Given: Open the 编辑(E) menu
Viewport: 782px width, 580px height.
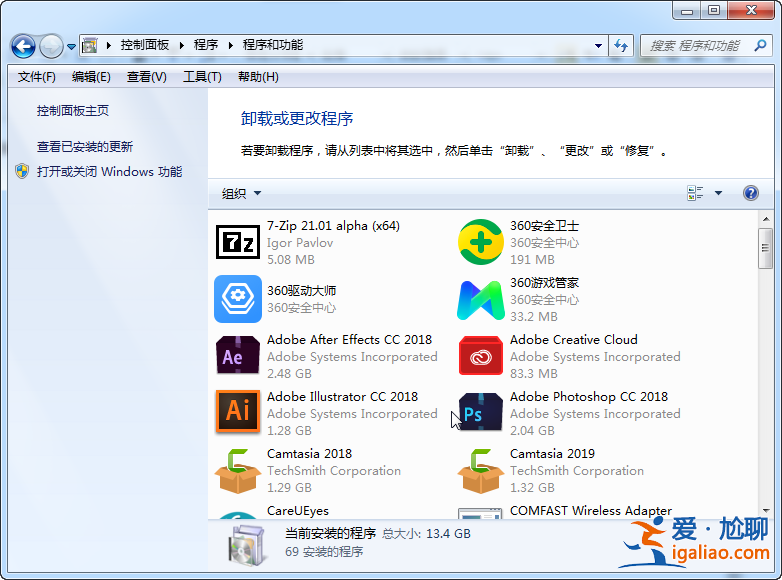Looking at the screenshot, I should point(91,77).
